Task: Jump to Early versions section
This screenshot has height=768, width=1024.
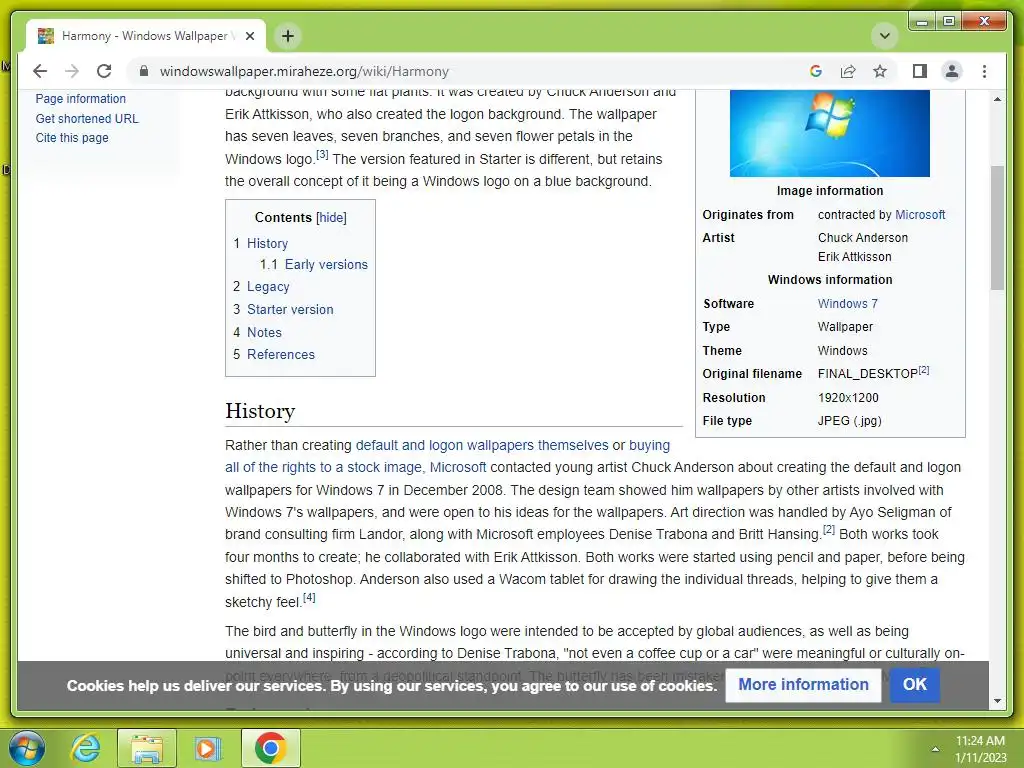Action: click(x=326, y=264)
